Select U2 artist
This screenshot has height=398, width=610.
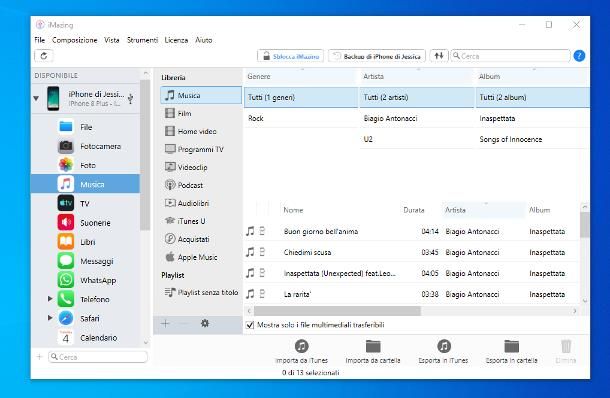416,139
